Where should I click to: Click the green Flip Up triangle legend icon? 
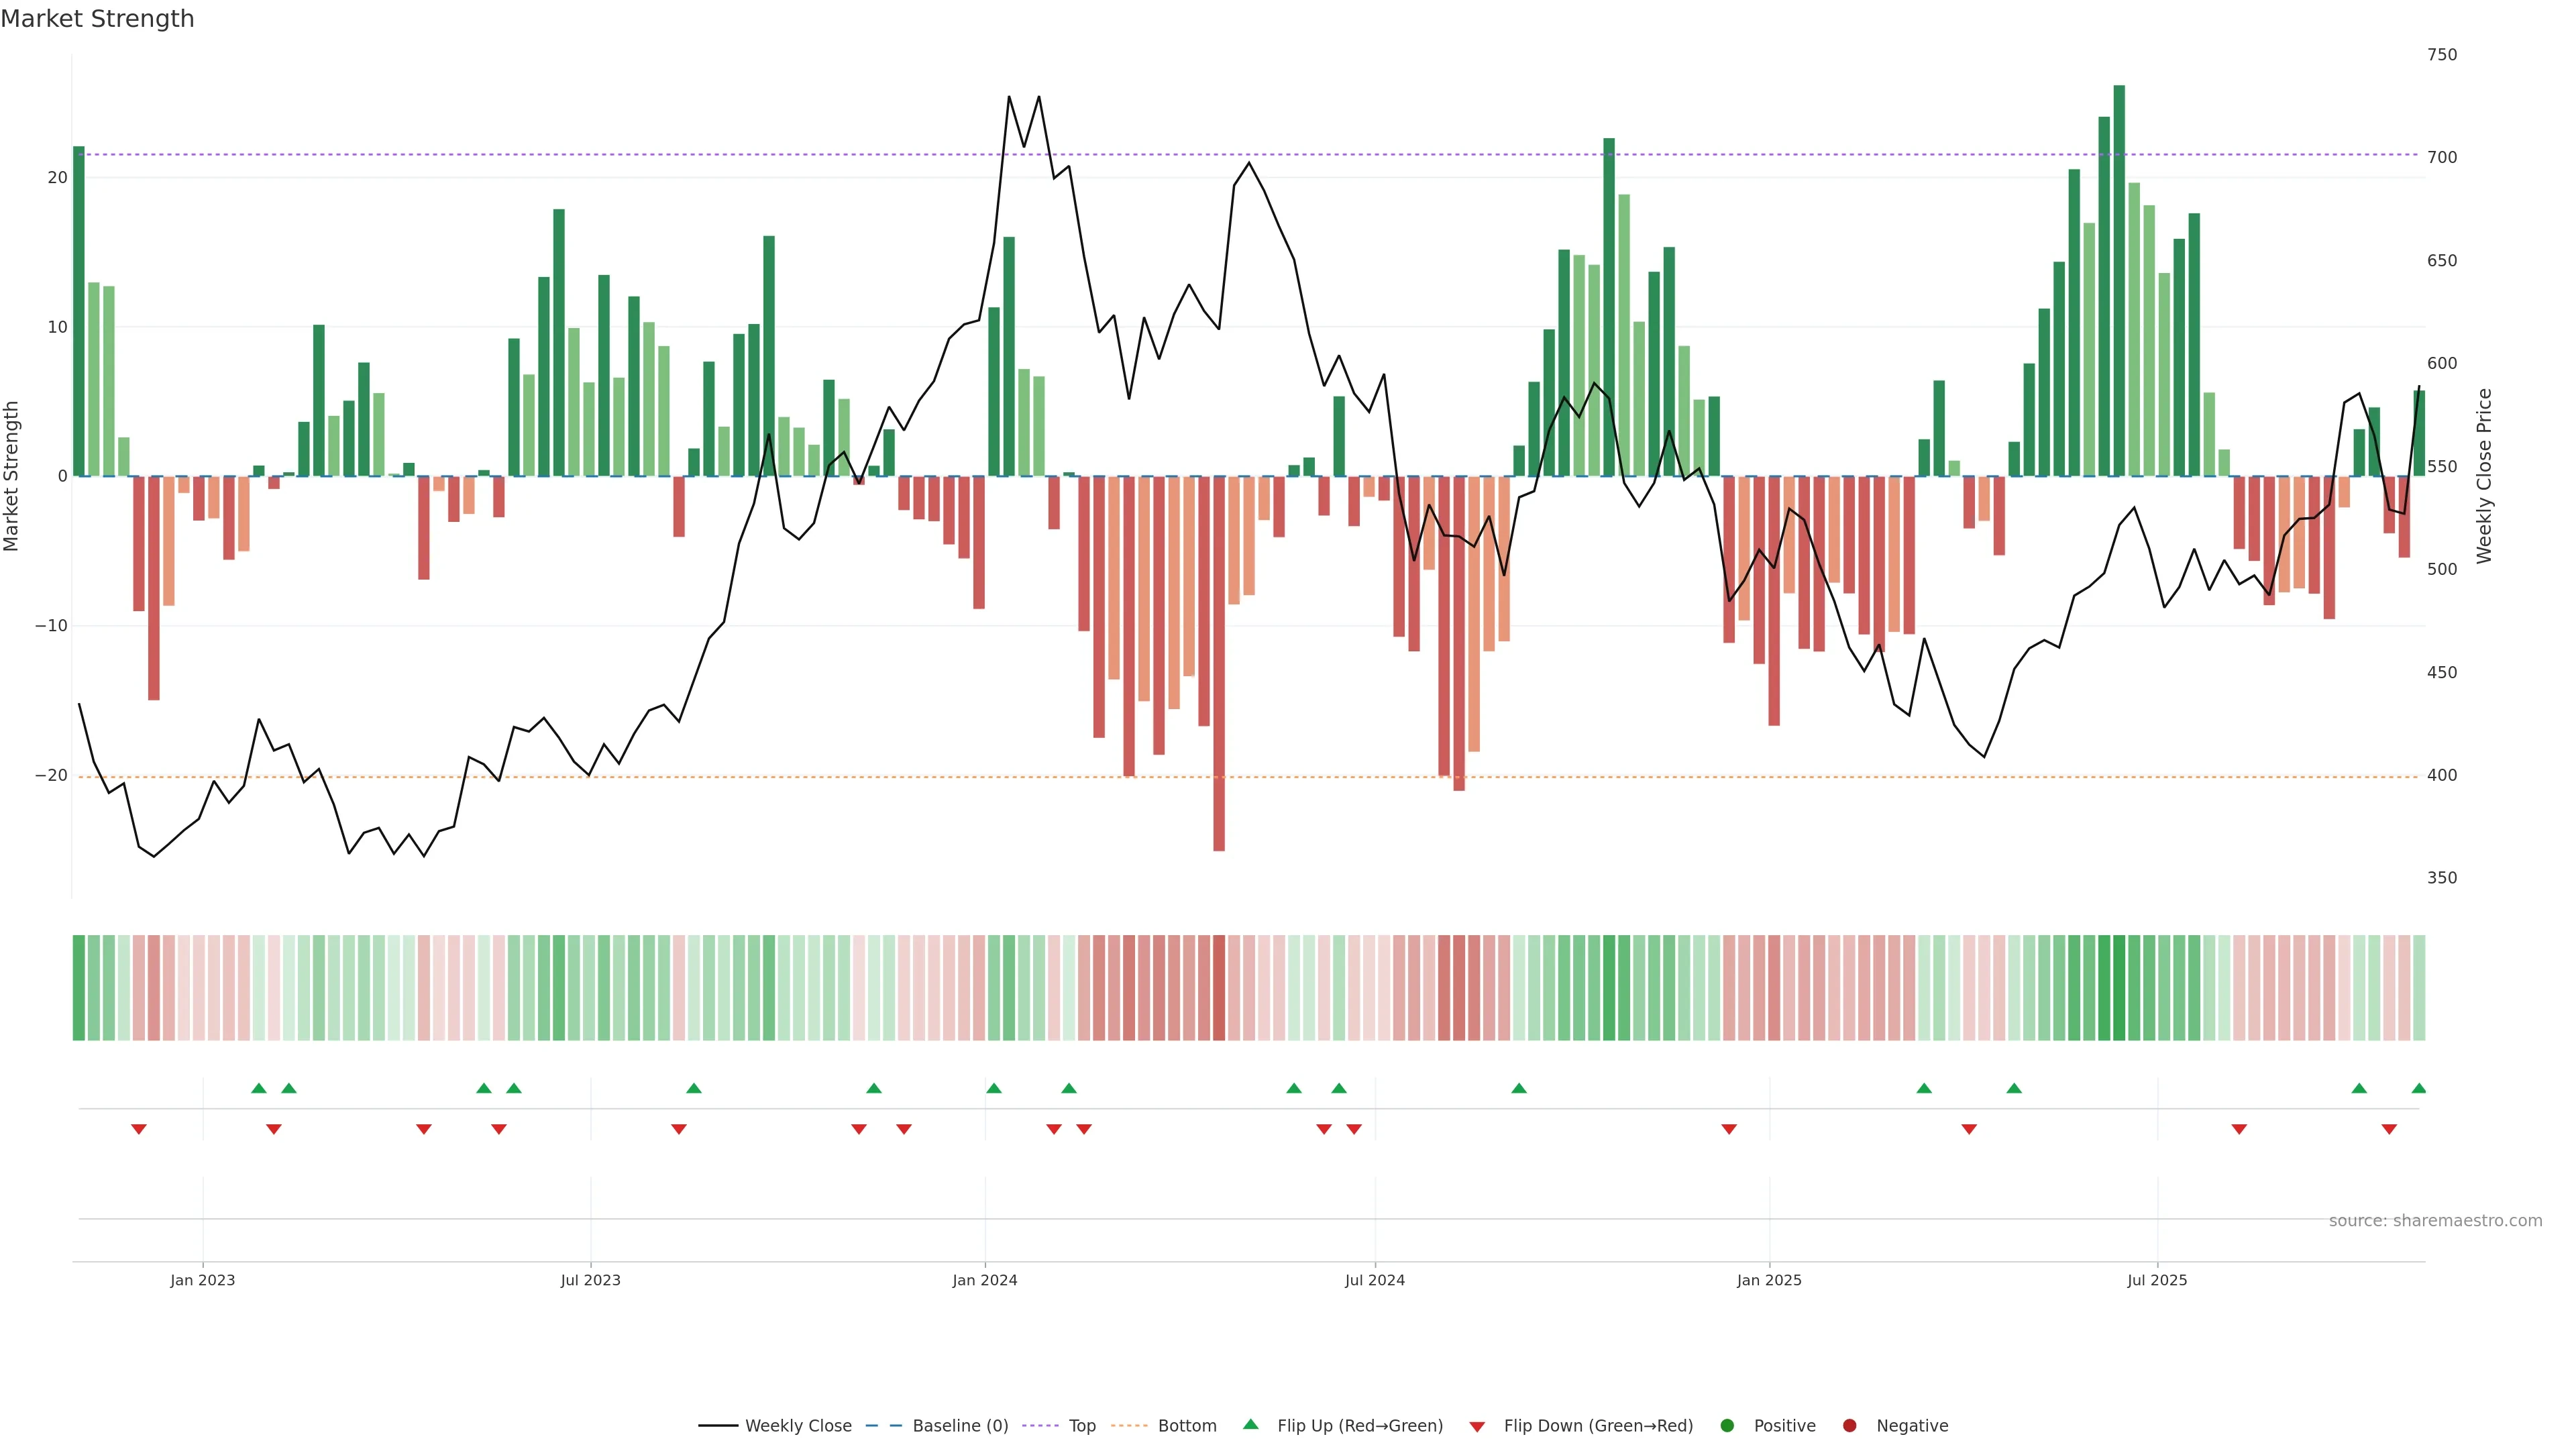1250,1424
